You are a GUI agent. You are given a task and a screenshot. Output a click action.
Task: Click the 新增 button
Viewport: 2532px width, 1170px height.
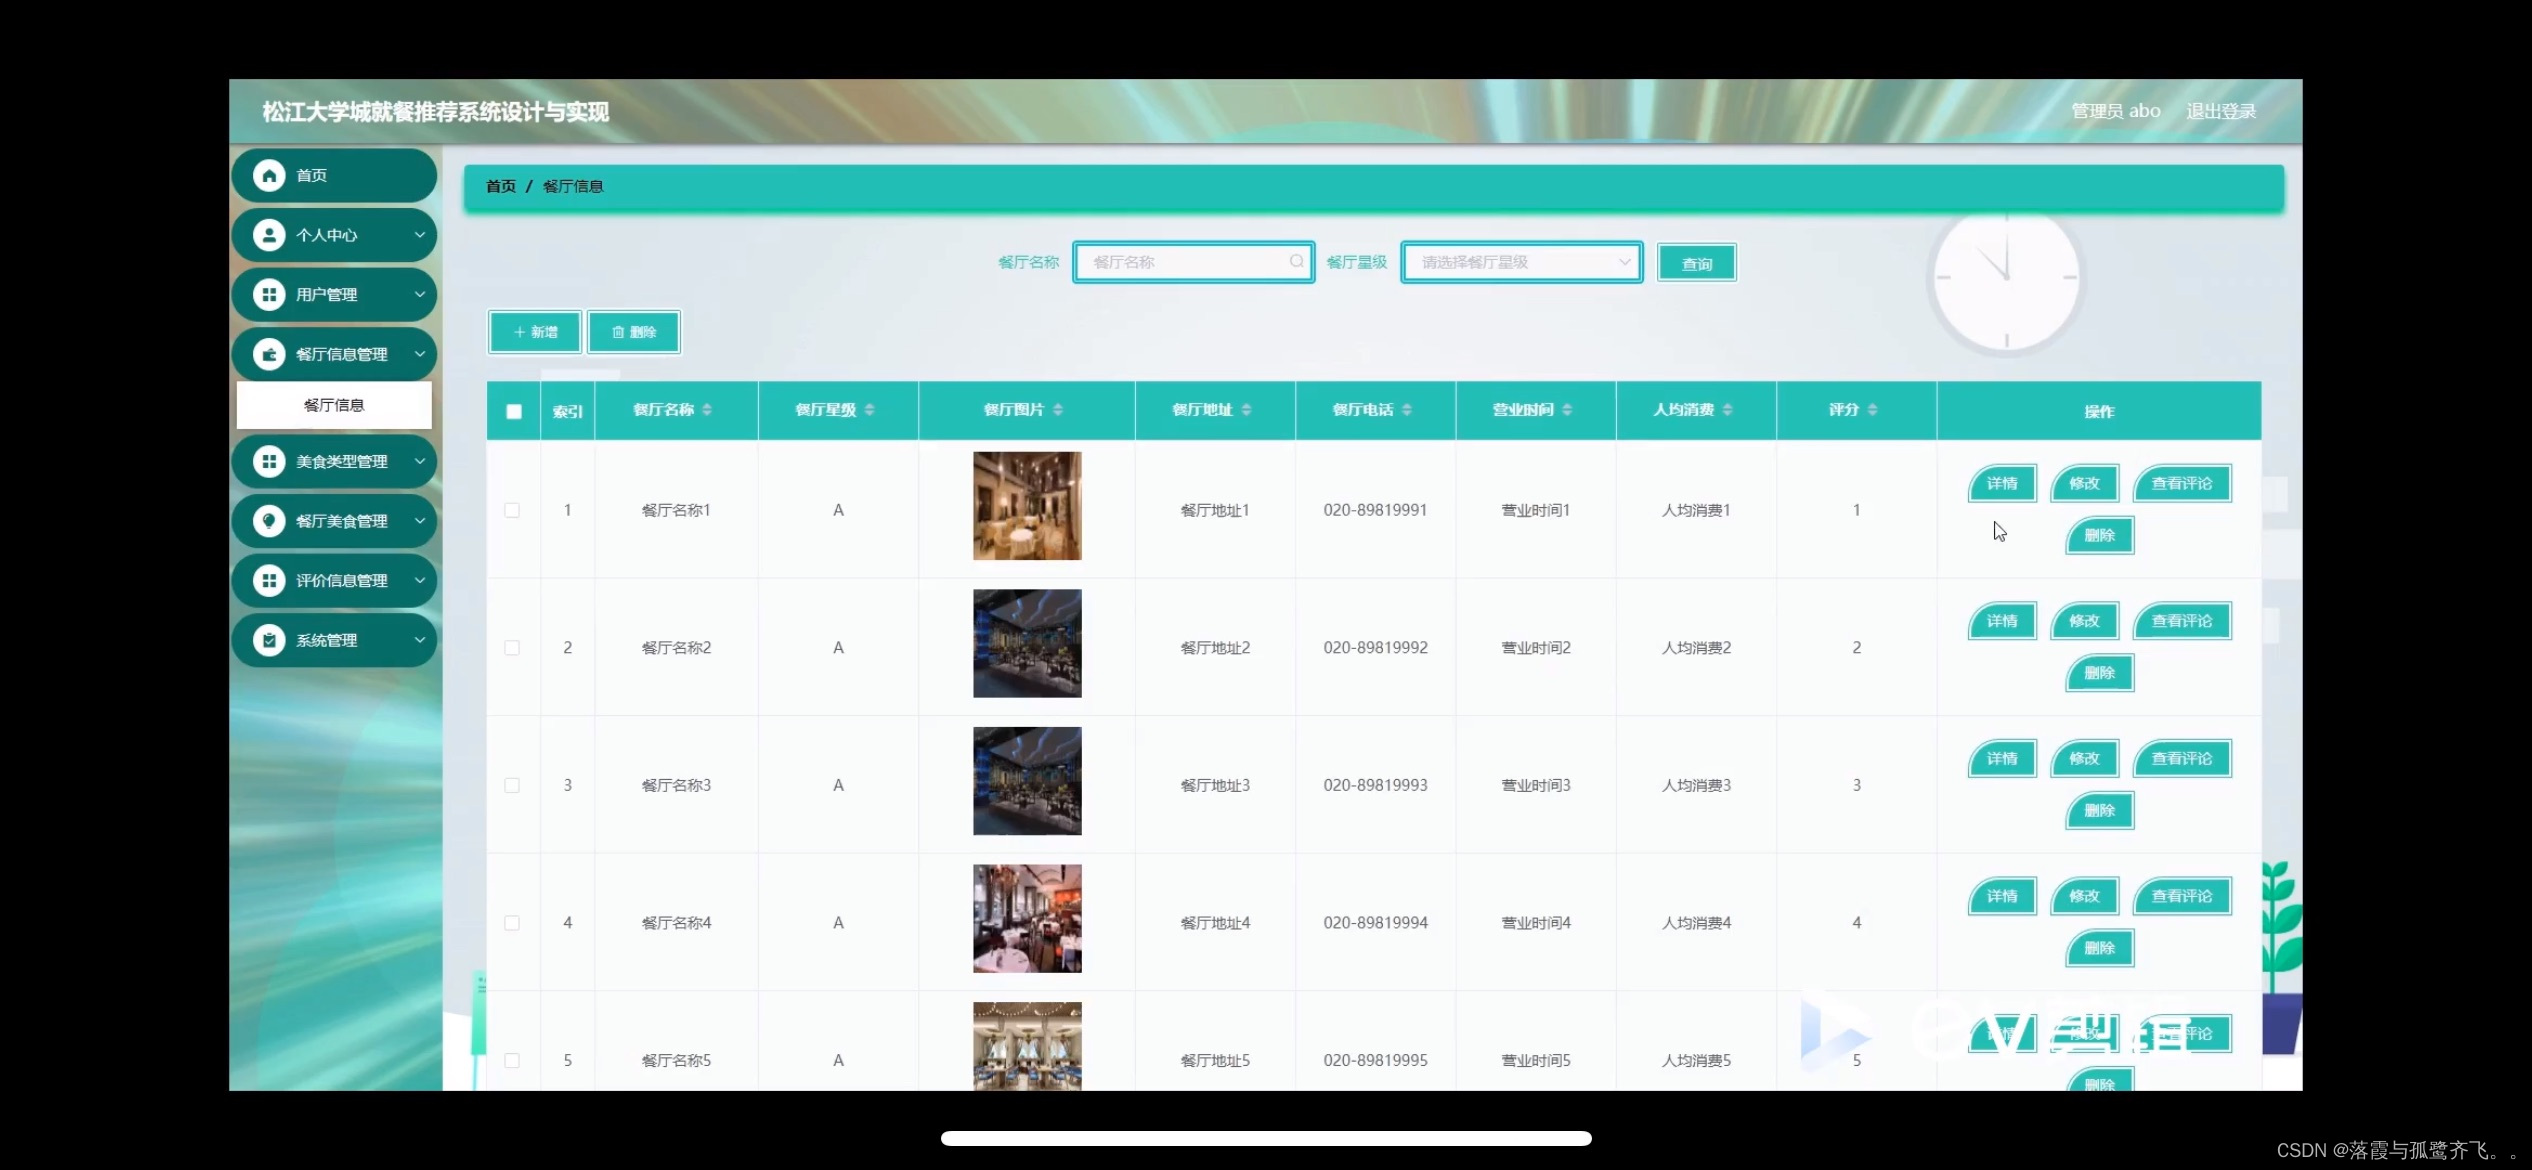pos(533,331)
